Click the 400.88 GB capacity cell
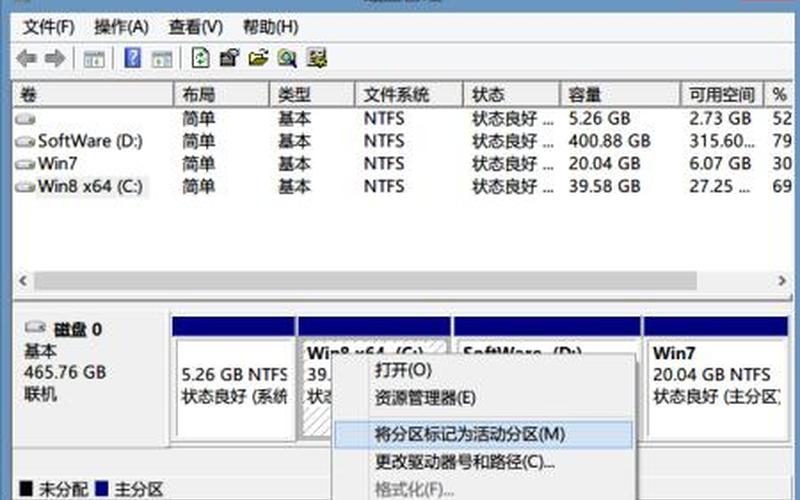The image size is (800, 500). pos(610,141)
